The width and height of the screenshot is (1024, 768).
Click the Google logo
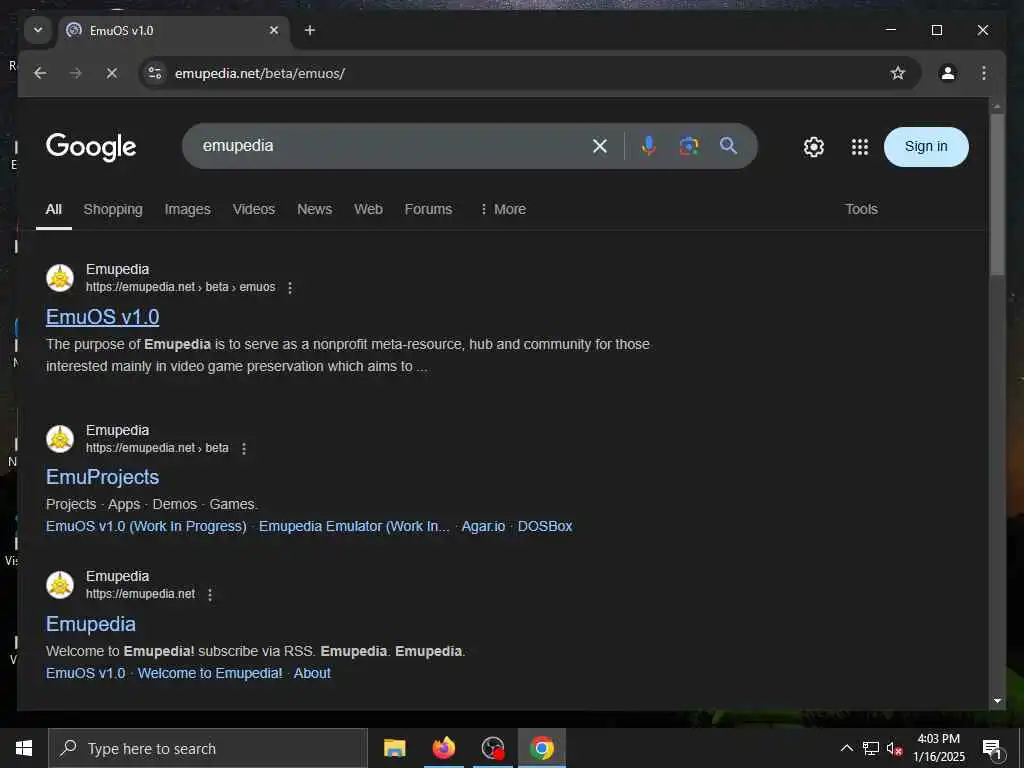click(91, 146)
